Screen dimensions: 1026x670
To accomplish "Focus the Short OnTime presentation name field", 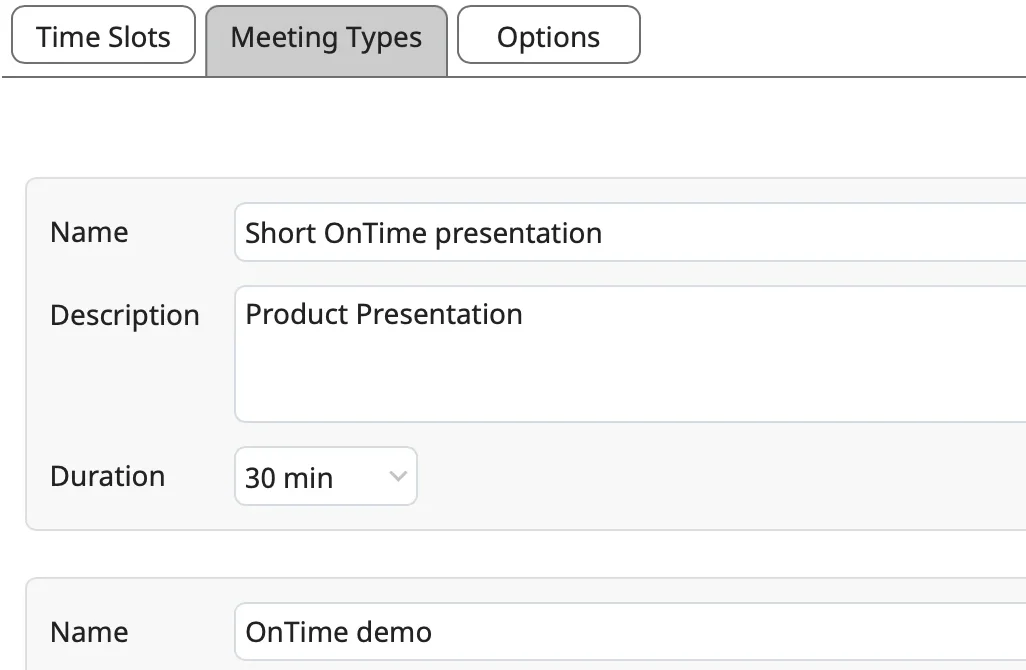I will [630, 233].
